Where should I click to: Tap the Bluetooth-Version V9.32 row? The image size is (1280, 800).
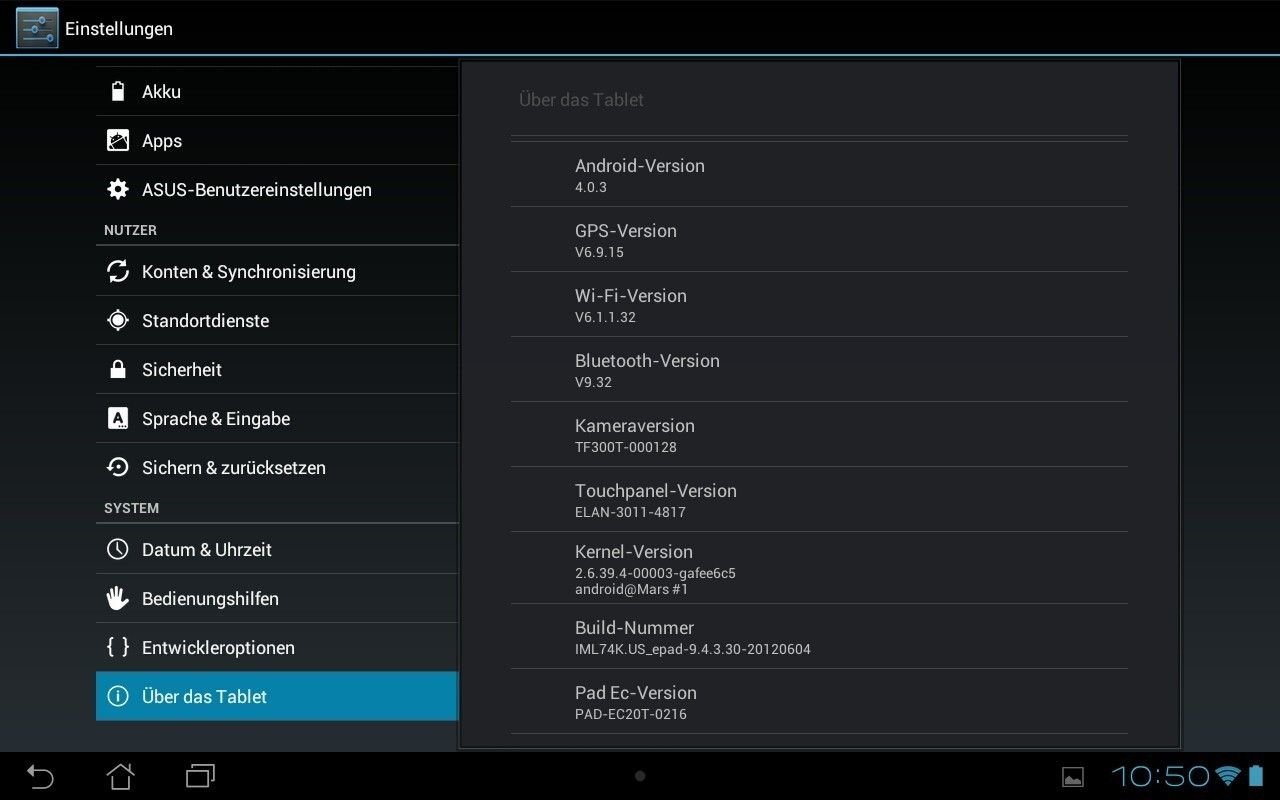click(819, 369)
